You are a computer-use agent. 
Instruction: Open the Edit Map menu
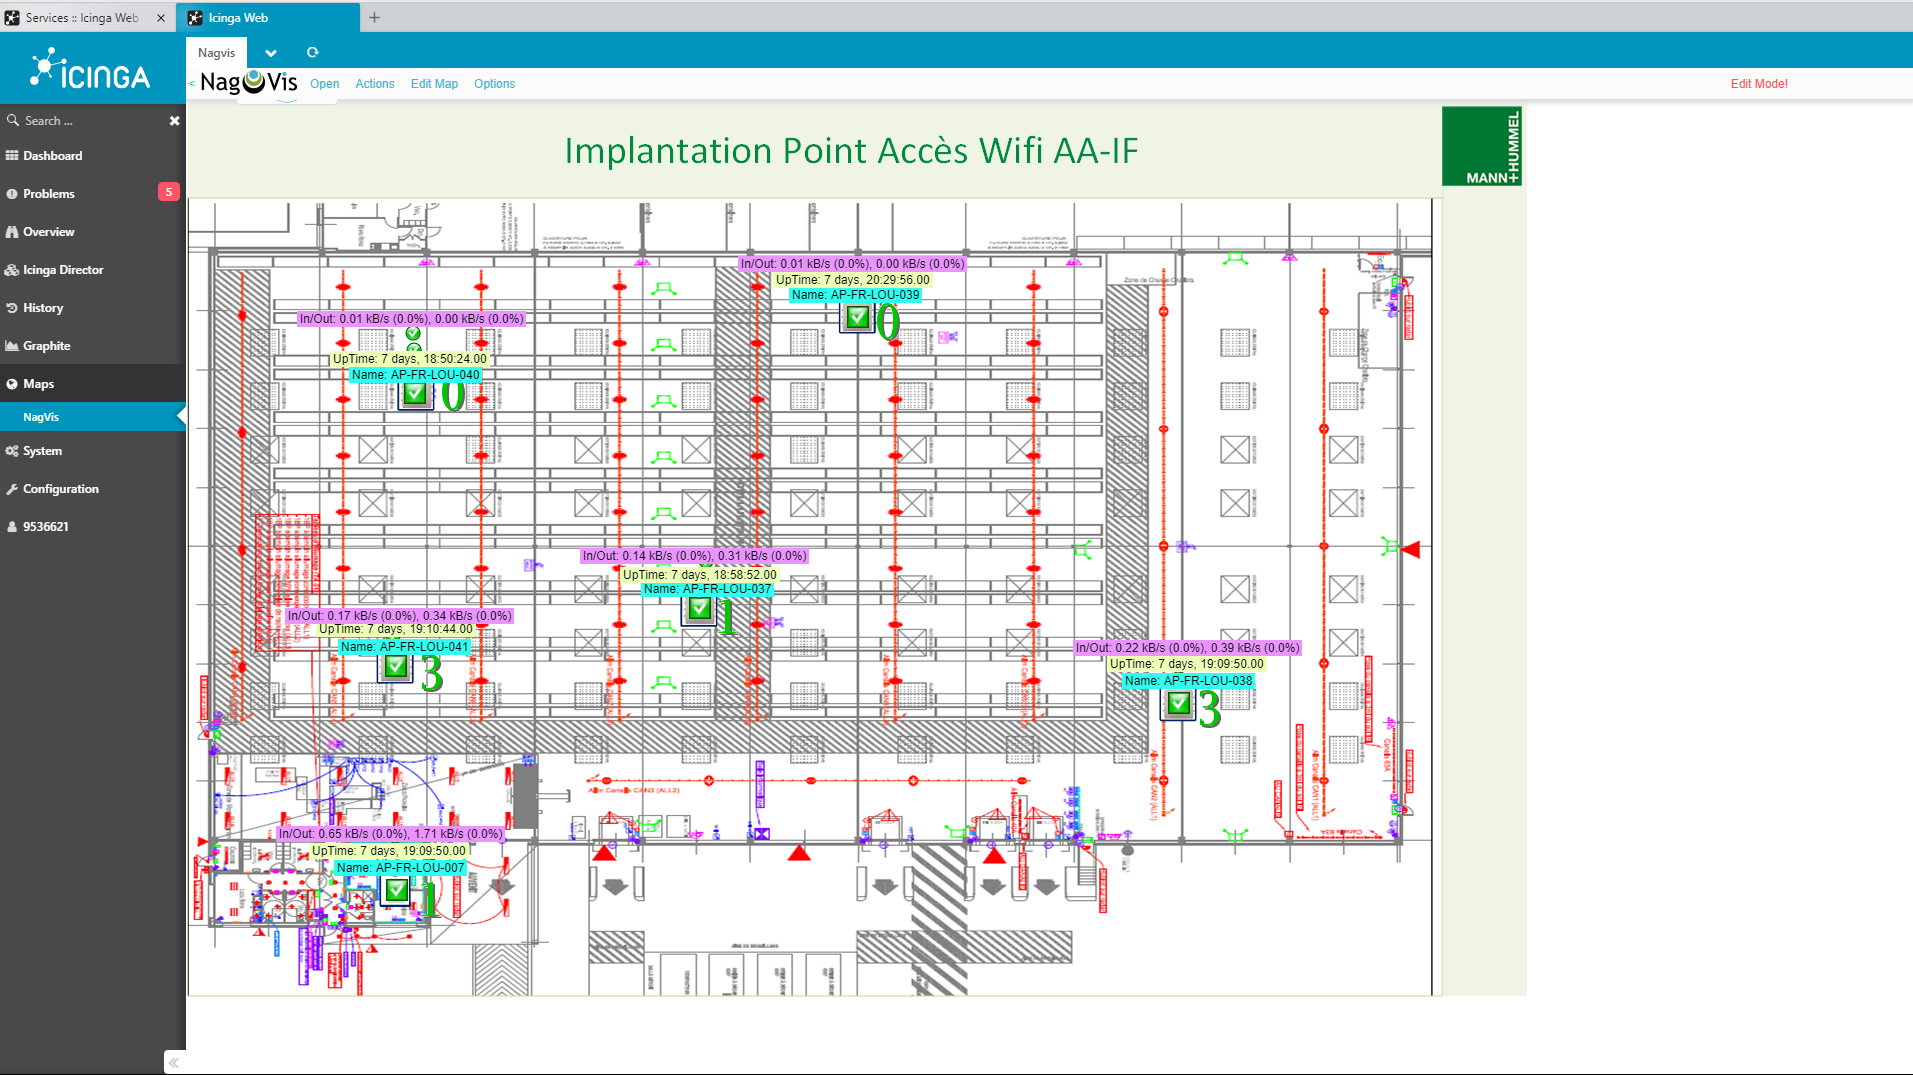coord(434,84)
